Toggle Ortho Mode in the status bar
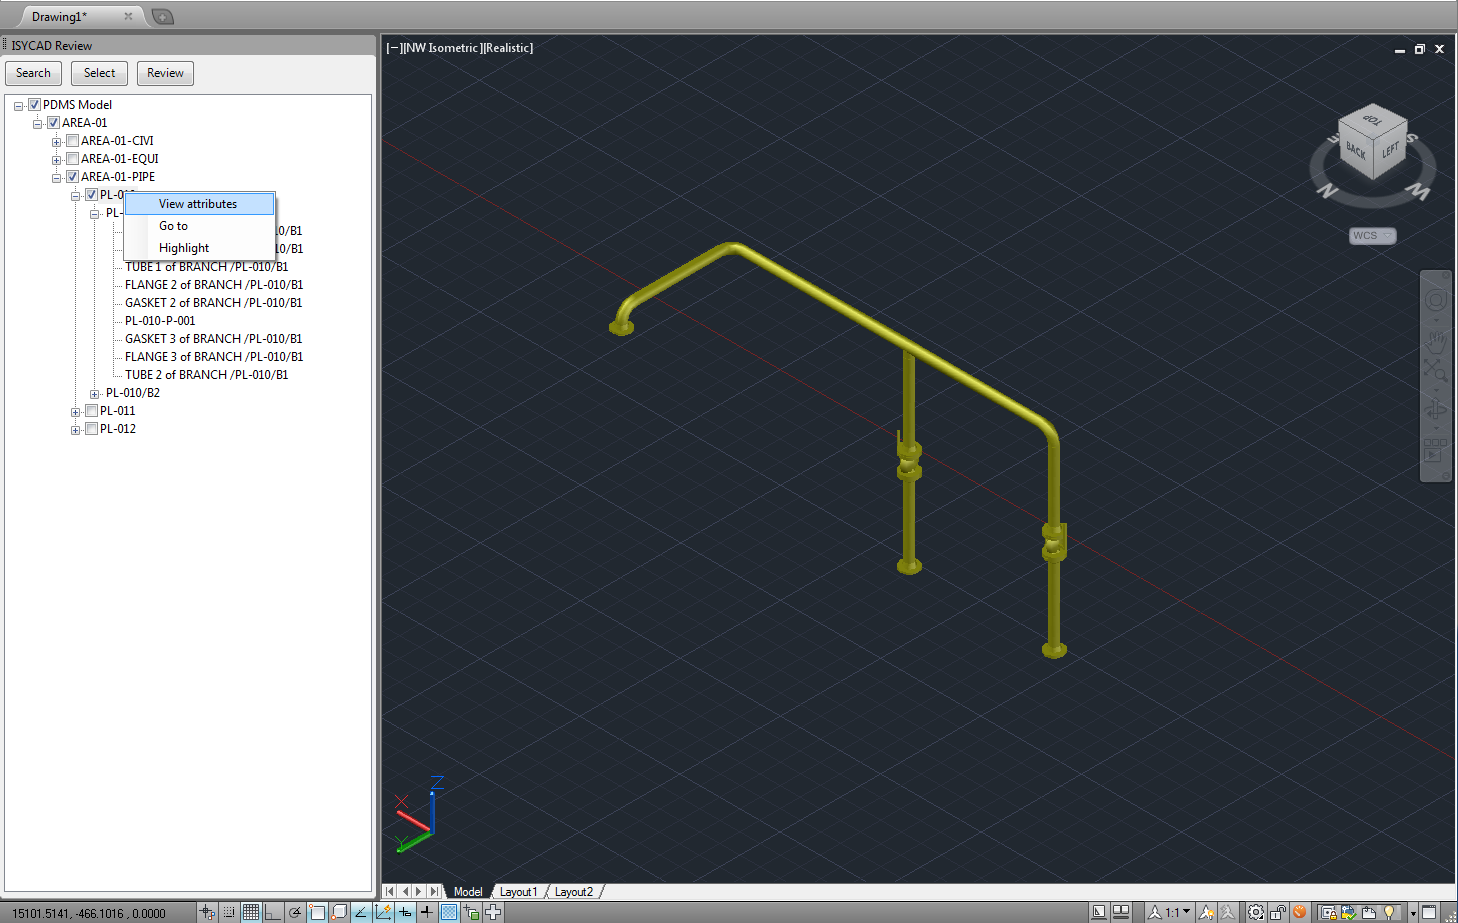The width and height of the screenshot is (1458, 923). point(273,912)
